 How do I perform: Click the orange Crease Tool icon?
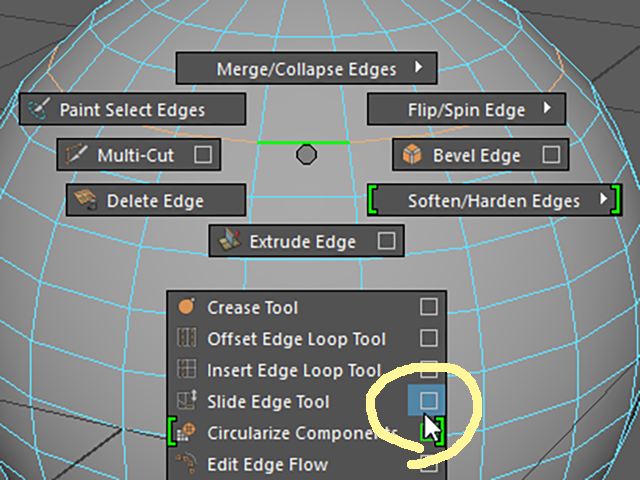point(186,306)
